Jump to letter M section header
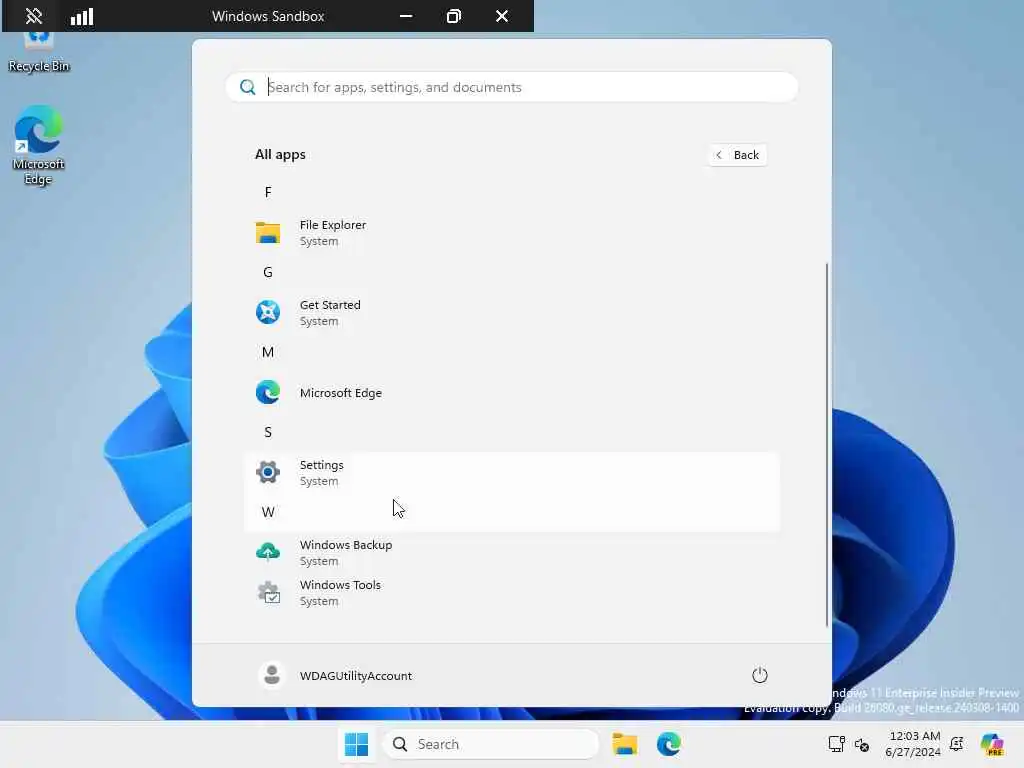The height and width of the screenshot is (768, 1024). [x=268, y=352]
